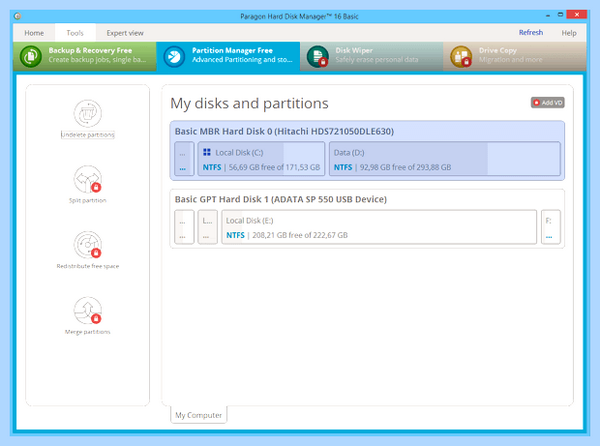Select small first partition on Hitachi Disk 0
Image resolution: width=600 pixels, height=446 pixels.
pyautogui.click(x=184, y=159)
